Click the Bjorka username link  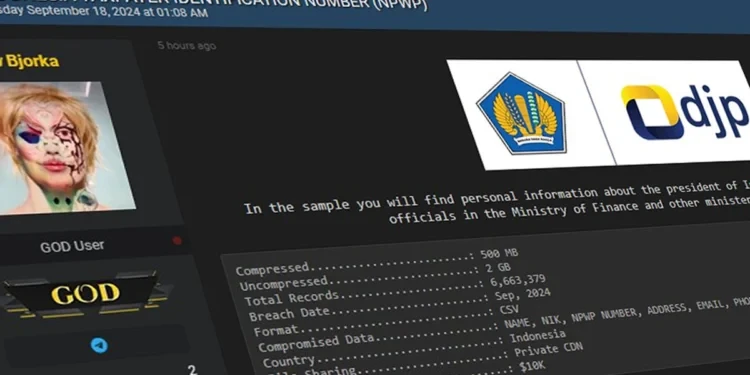pyautogui.click(x=29, y=61)
